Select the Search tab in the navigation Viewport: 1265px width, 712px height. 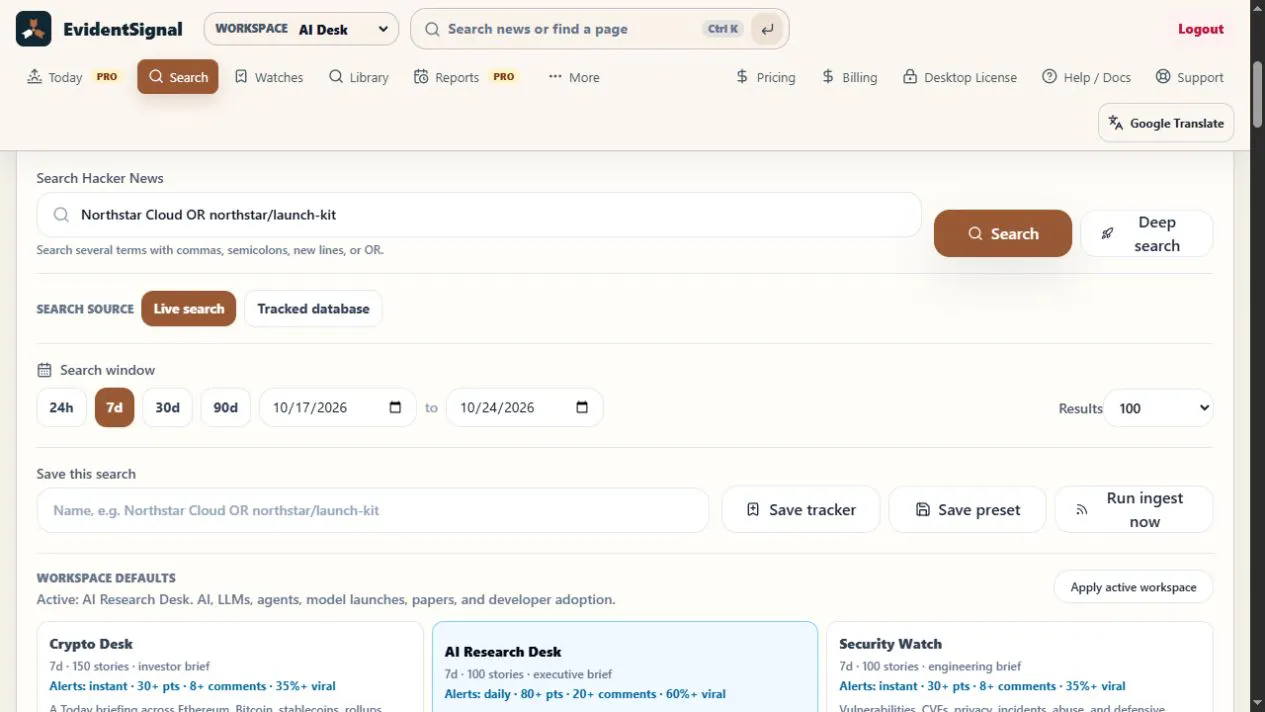(178, 77)
